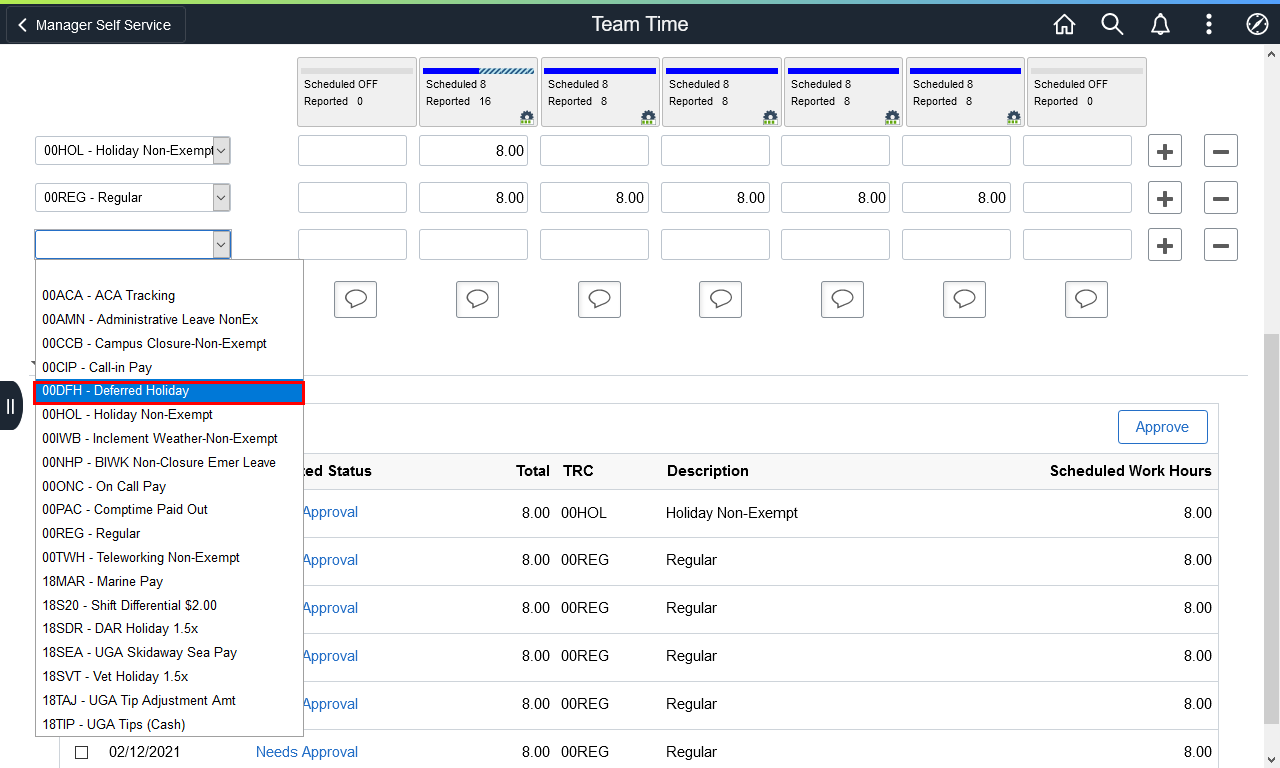Click 00REG hours field under Reported 16 day
The height and width of the screenshot is (768, 1280).
473,198
